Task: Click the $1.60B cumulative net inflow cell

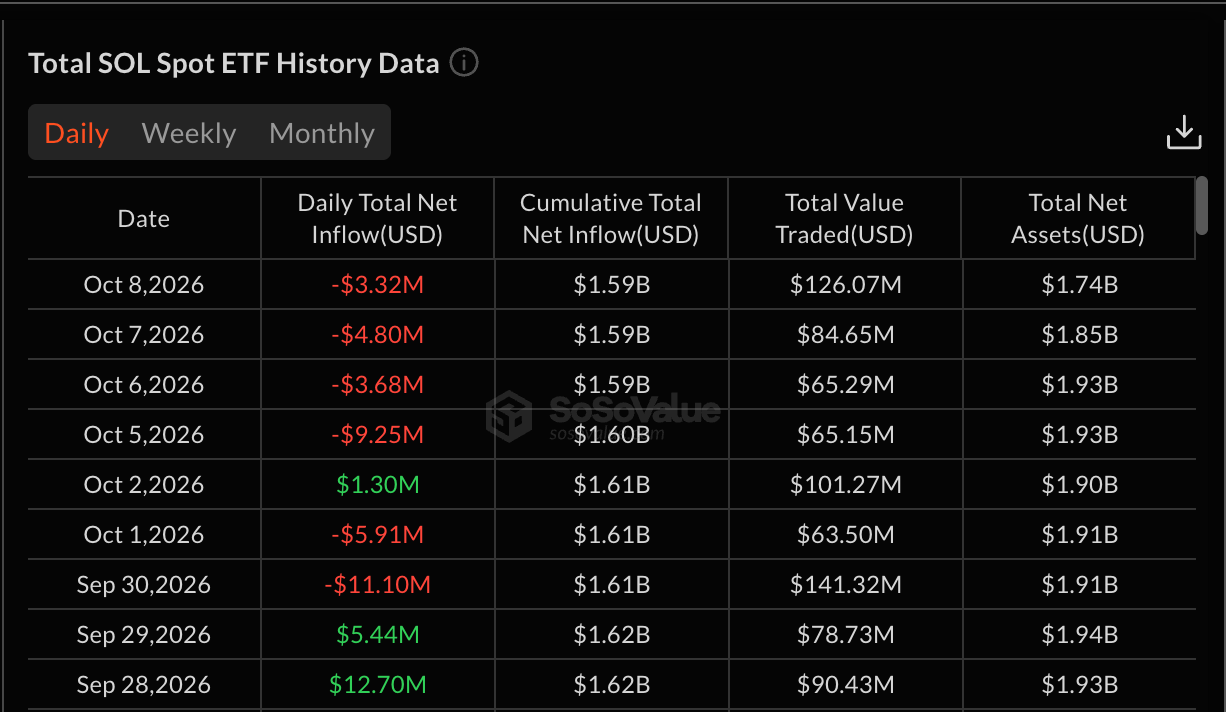Action: (612, 435)
